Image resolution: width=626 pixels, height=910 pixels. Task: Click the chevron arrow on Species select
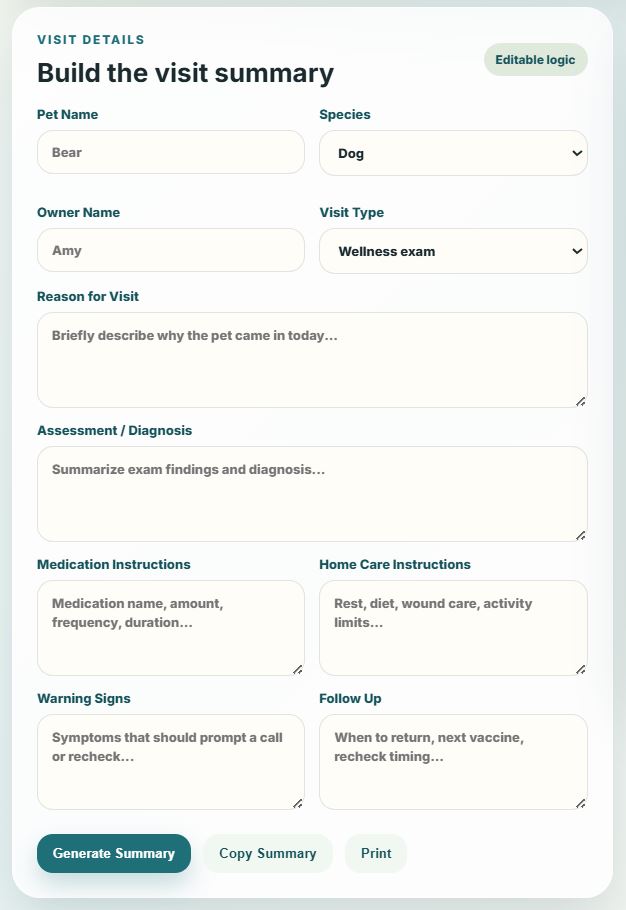577,153
